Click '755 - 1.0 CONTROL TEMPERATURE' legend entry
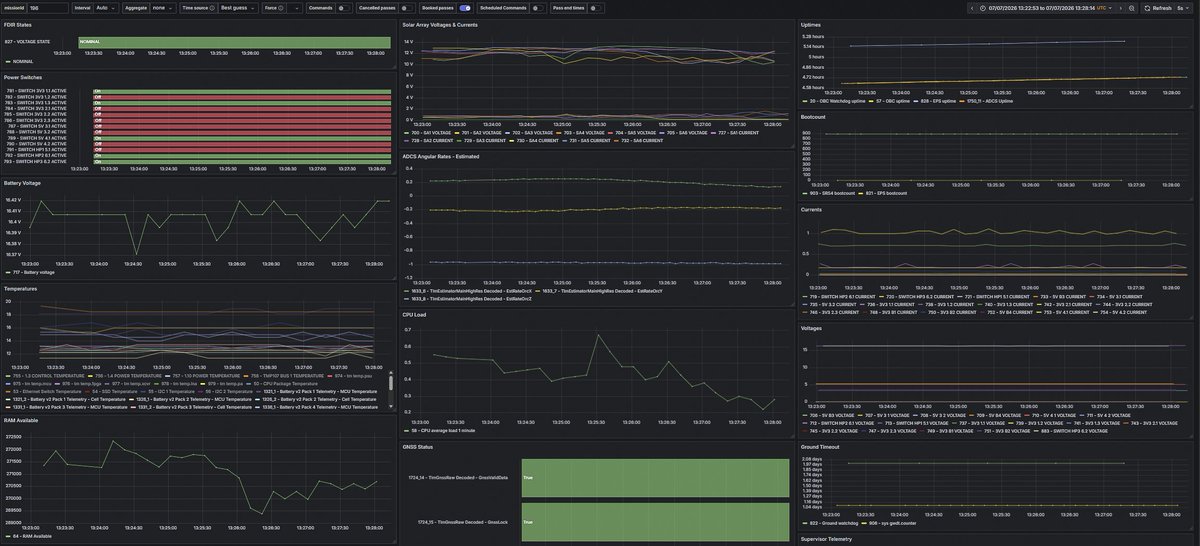The image size is (1200, 546). point(47,377)
